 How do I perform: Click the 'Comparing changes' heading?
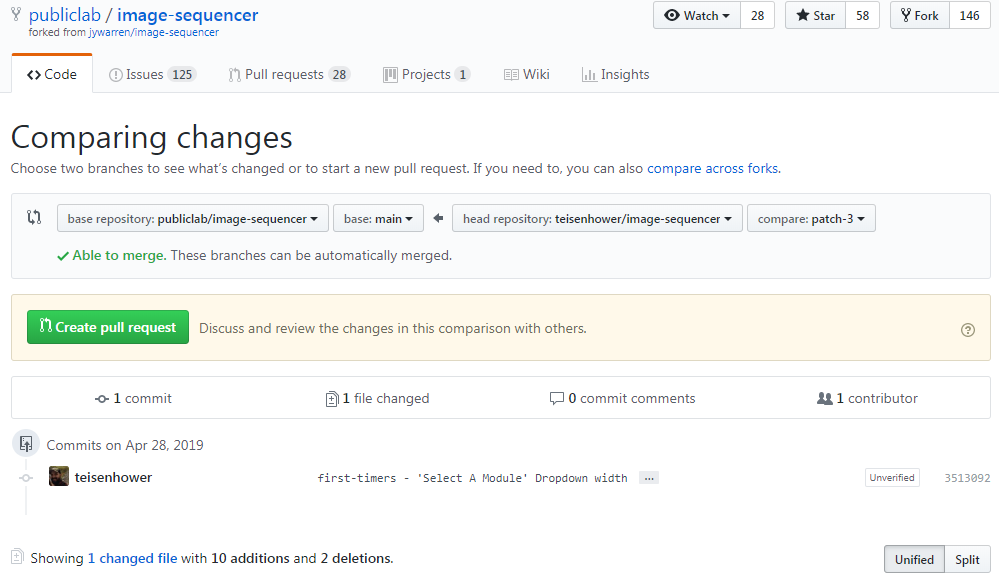point(152,138)
